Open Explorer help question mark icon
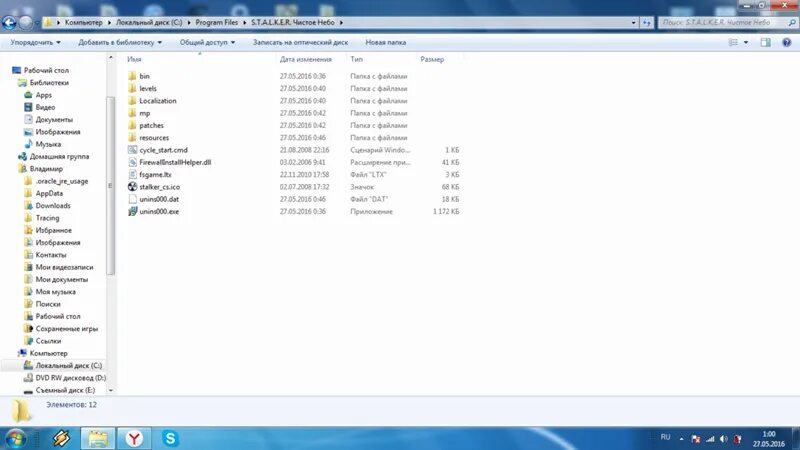The height and width of the screenshot is (450, 800). click(x=787, y=42)
